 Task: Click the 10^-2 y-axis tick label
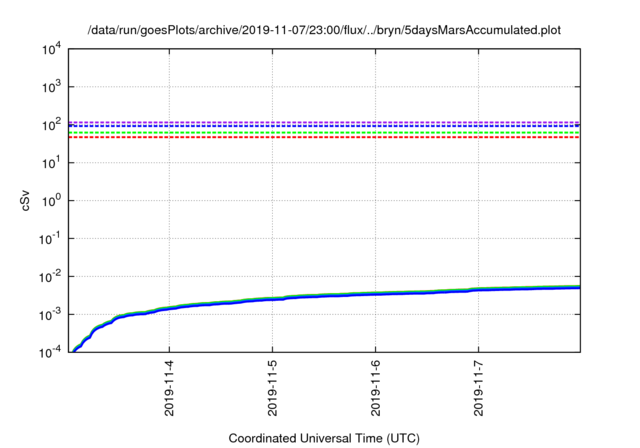click(x=51, y=277)
